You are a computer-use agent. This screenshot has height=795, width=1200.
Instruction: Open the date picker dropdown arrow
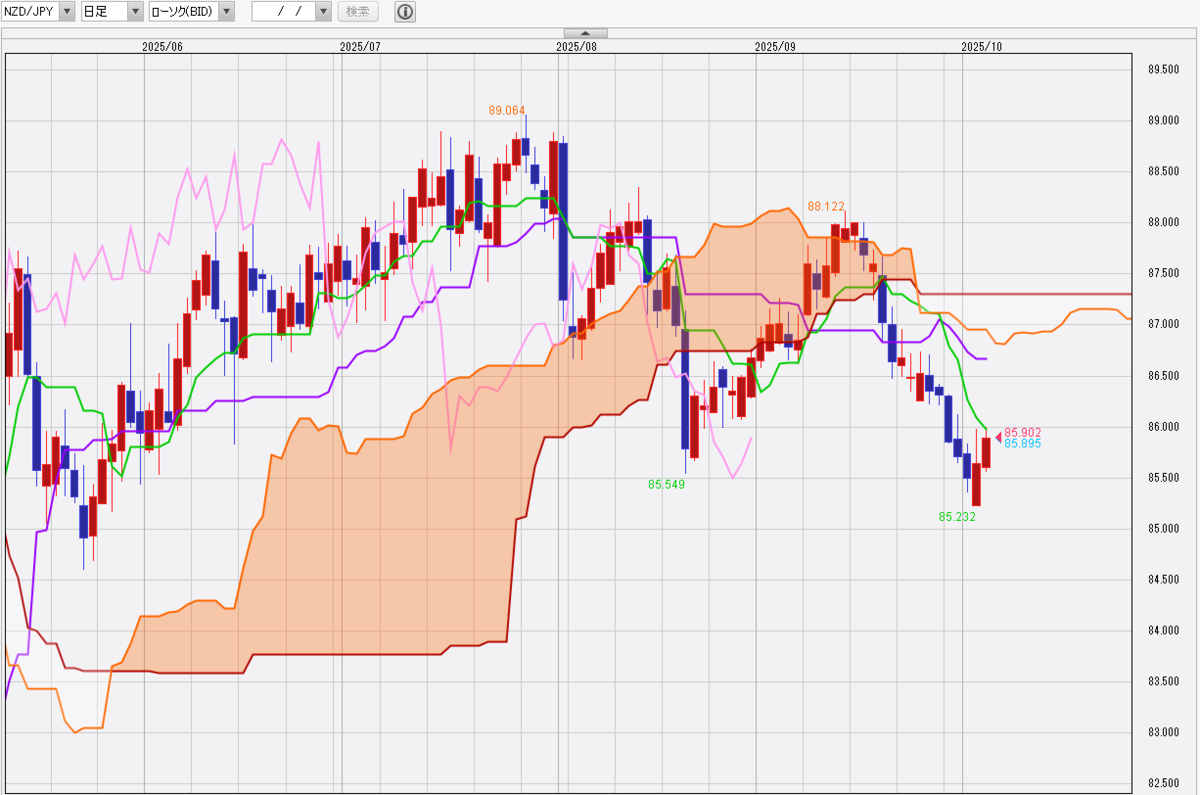coord(323,12)
